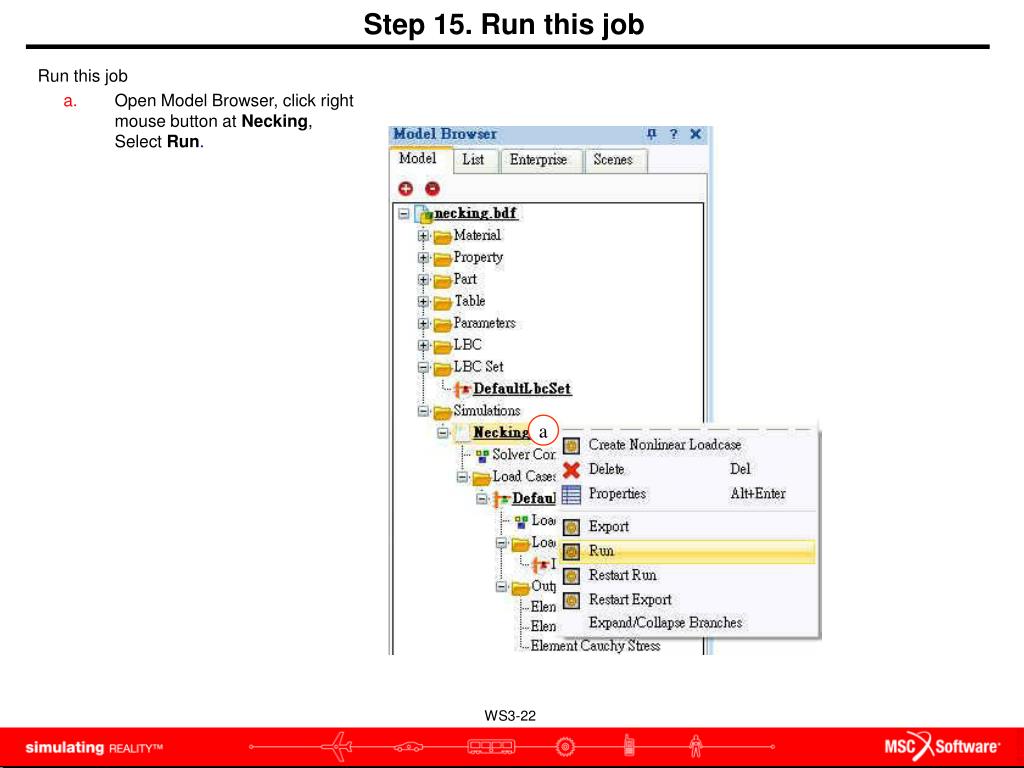Expand the Material folder node

click(x=423, y=236)
